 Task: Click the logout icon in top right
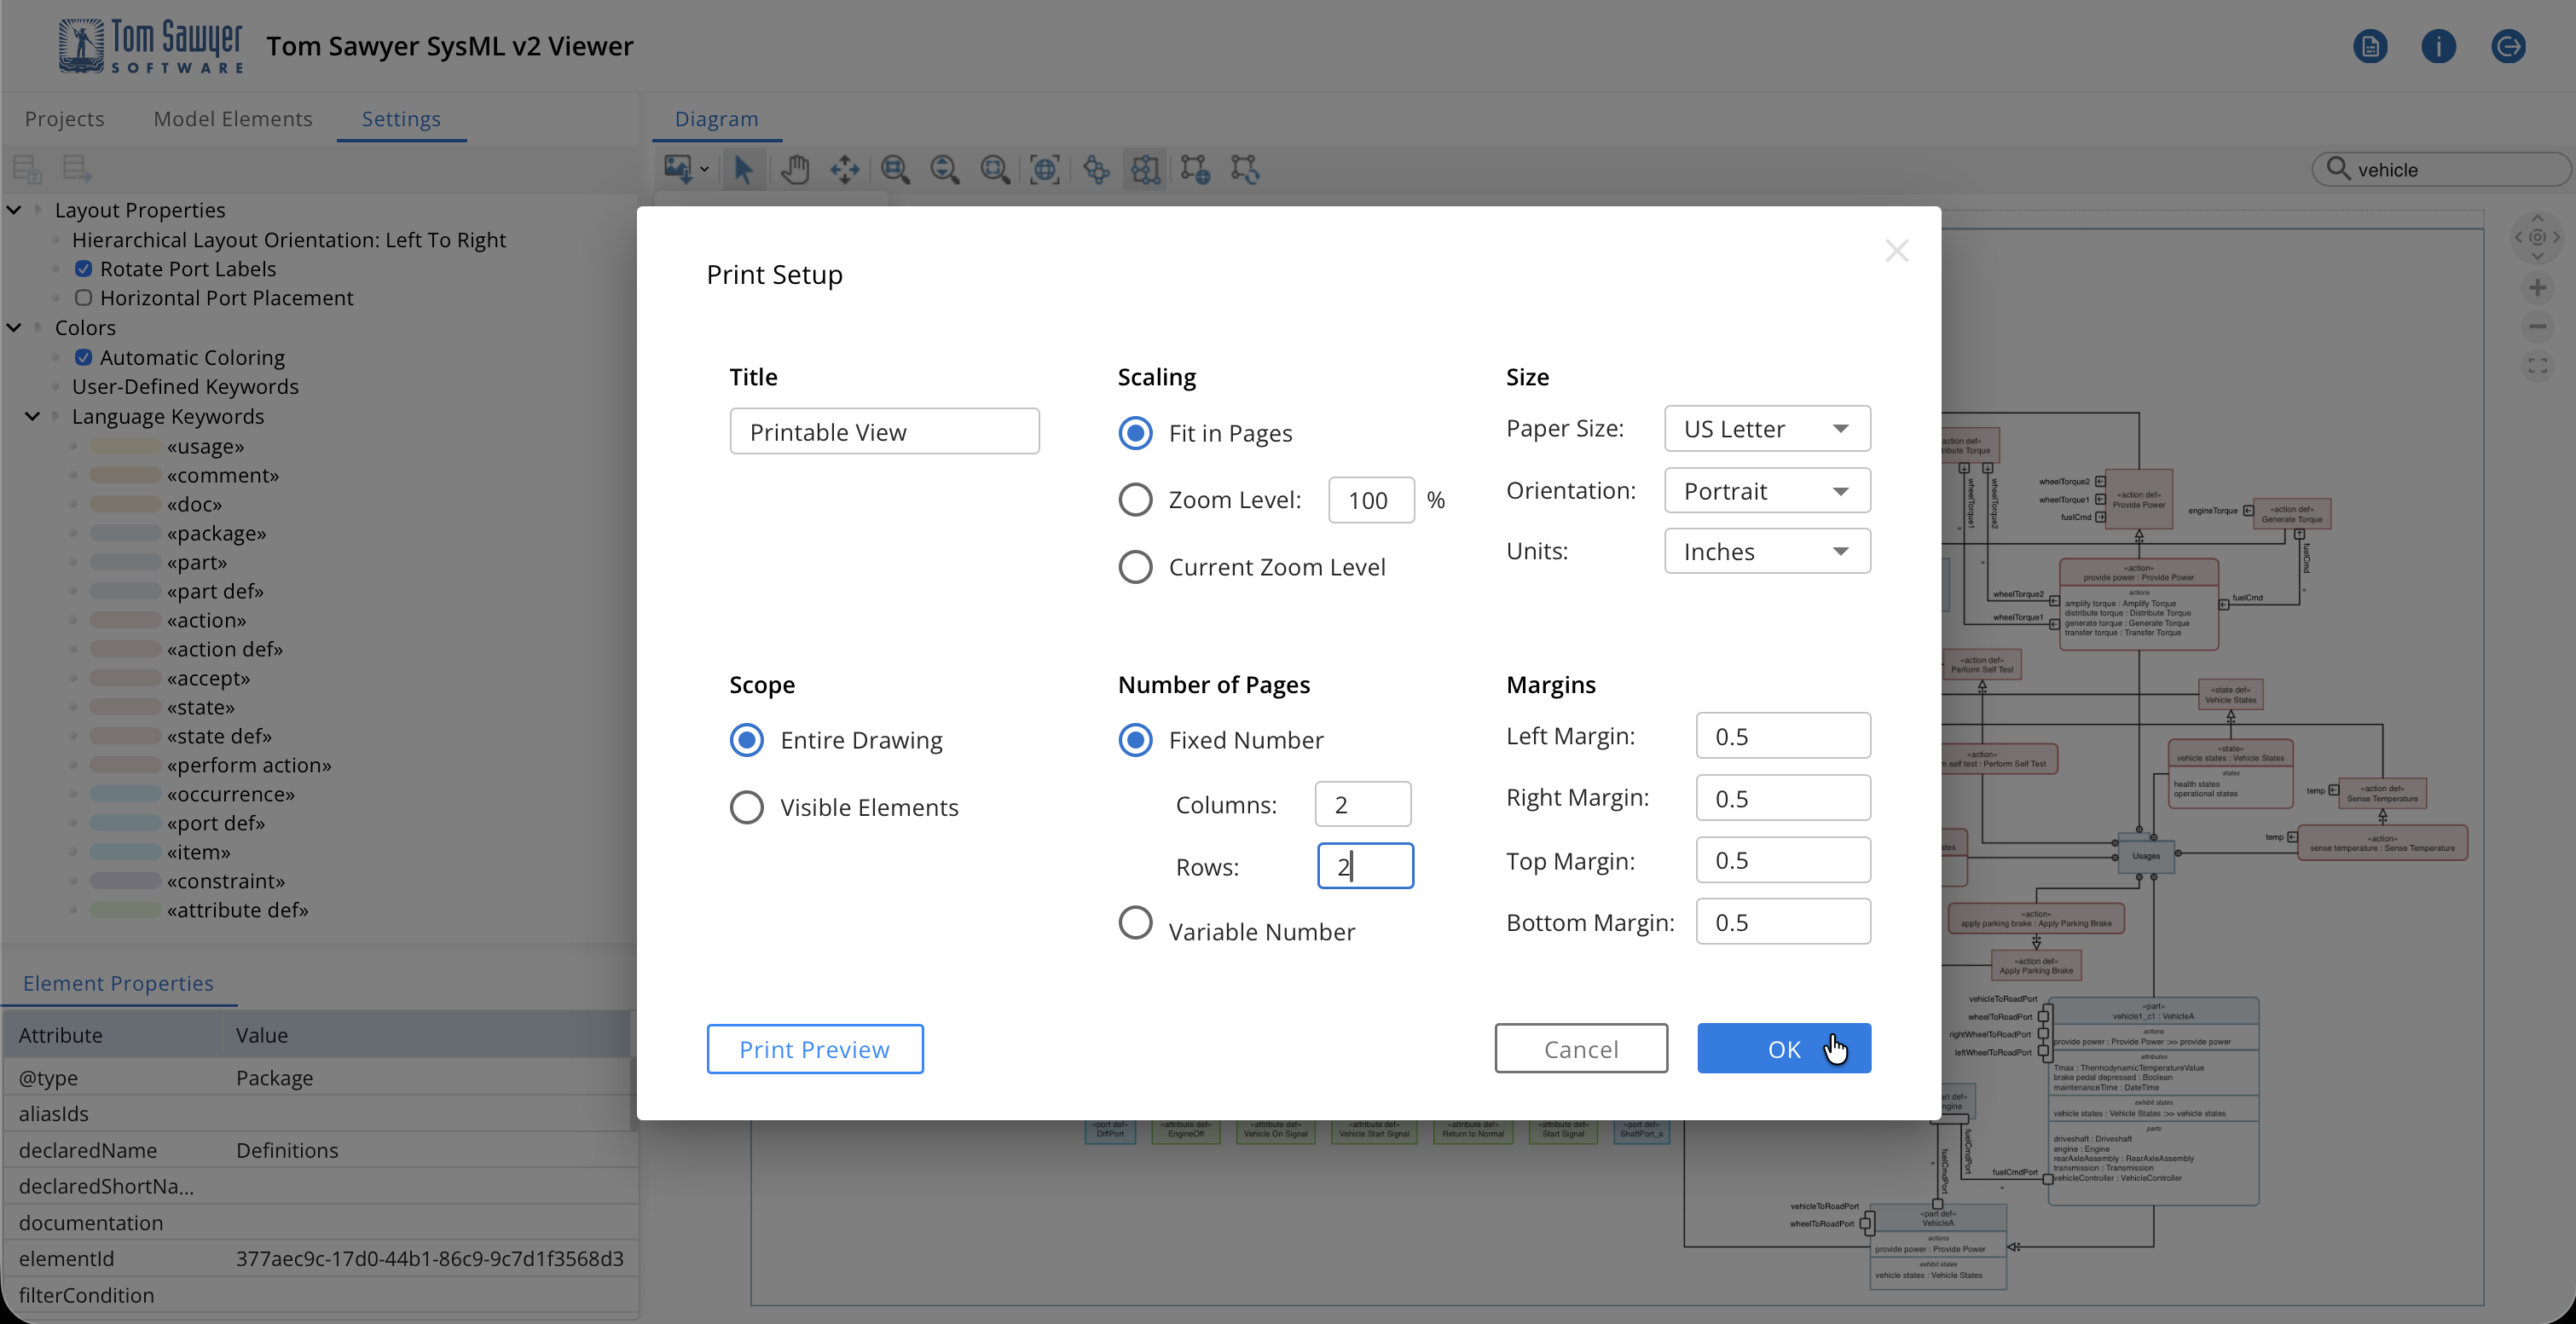[x=2508, y=46]
